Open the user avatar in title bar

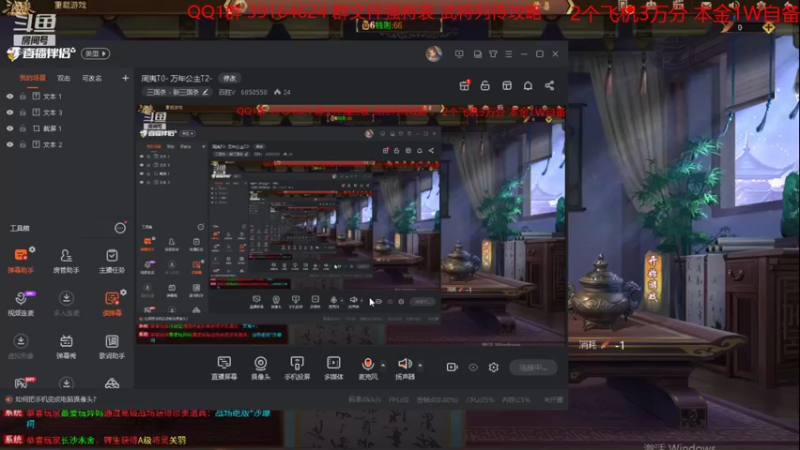[434, 54]
